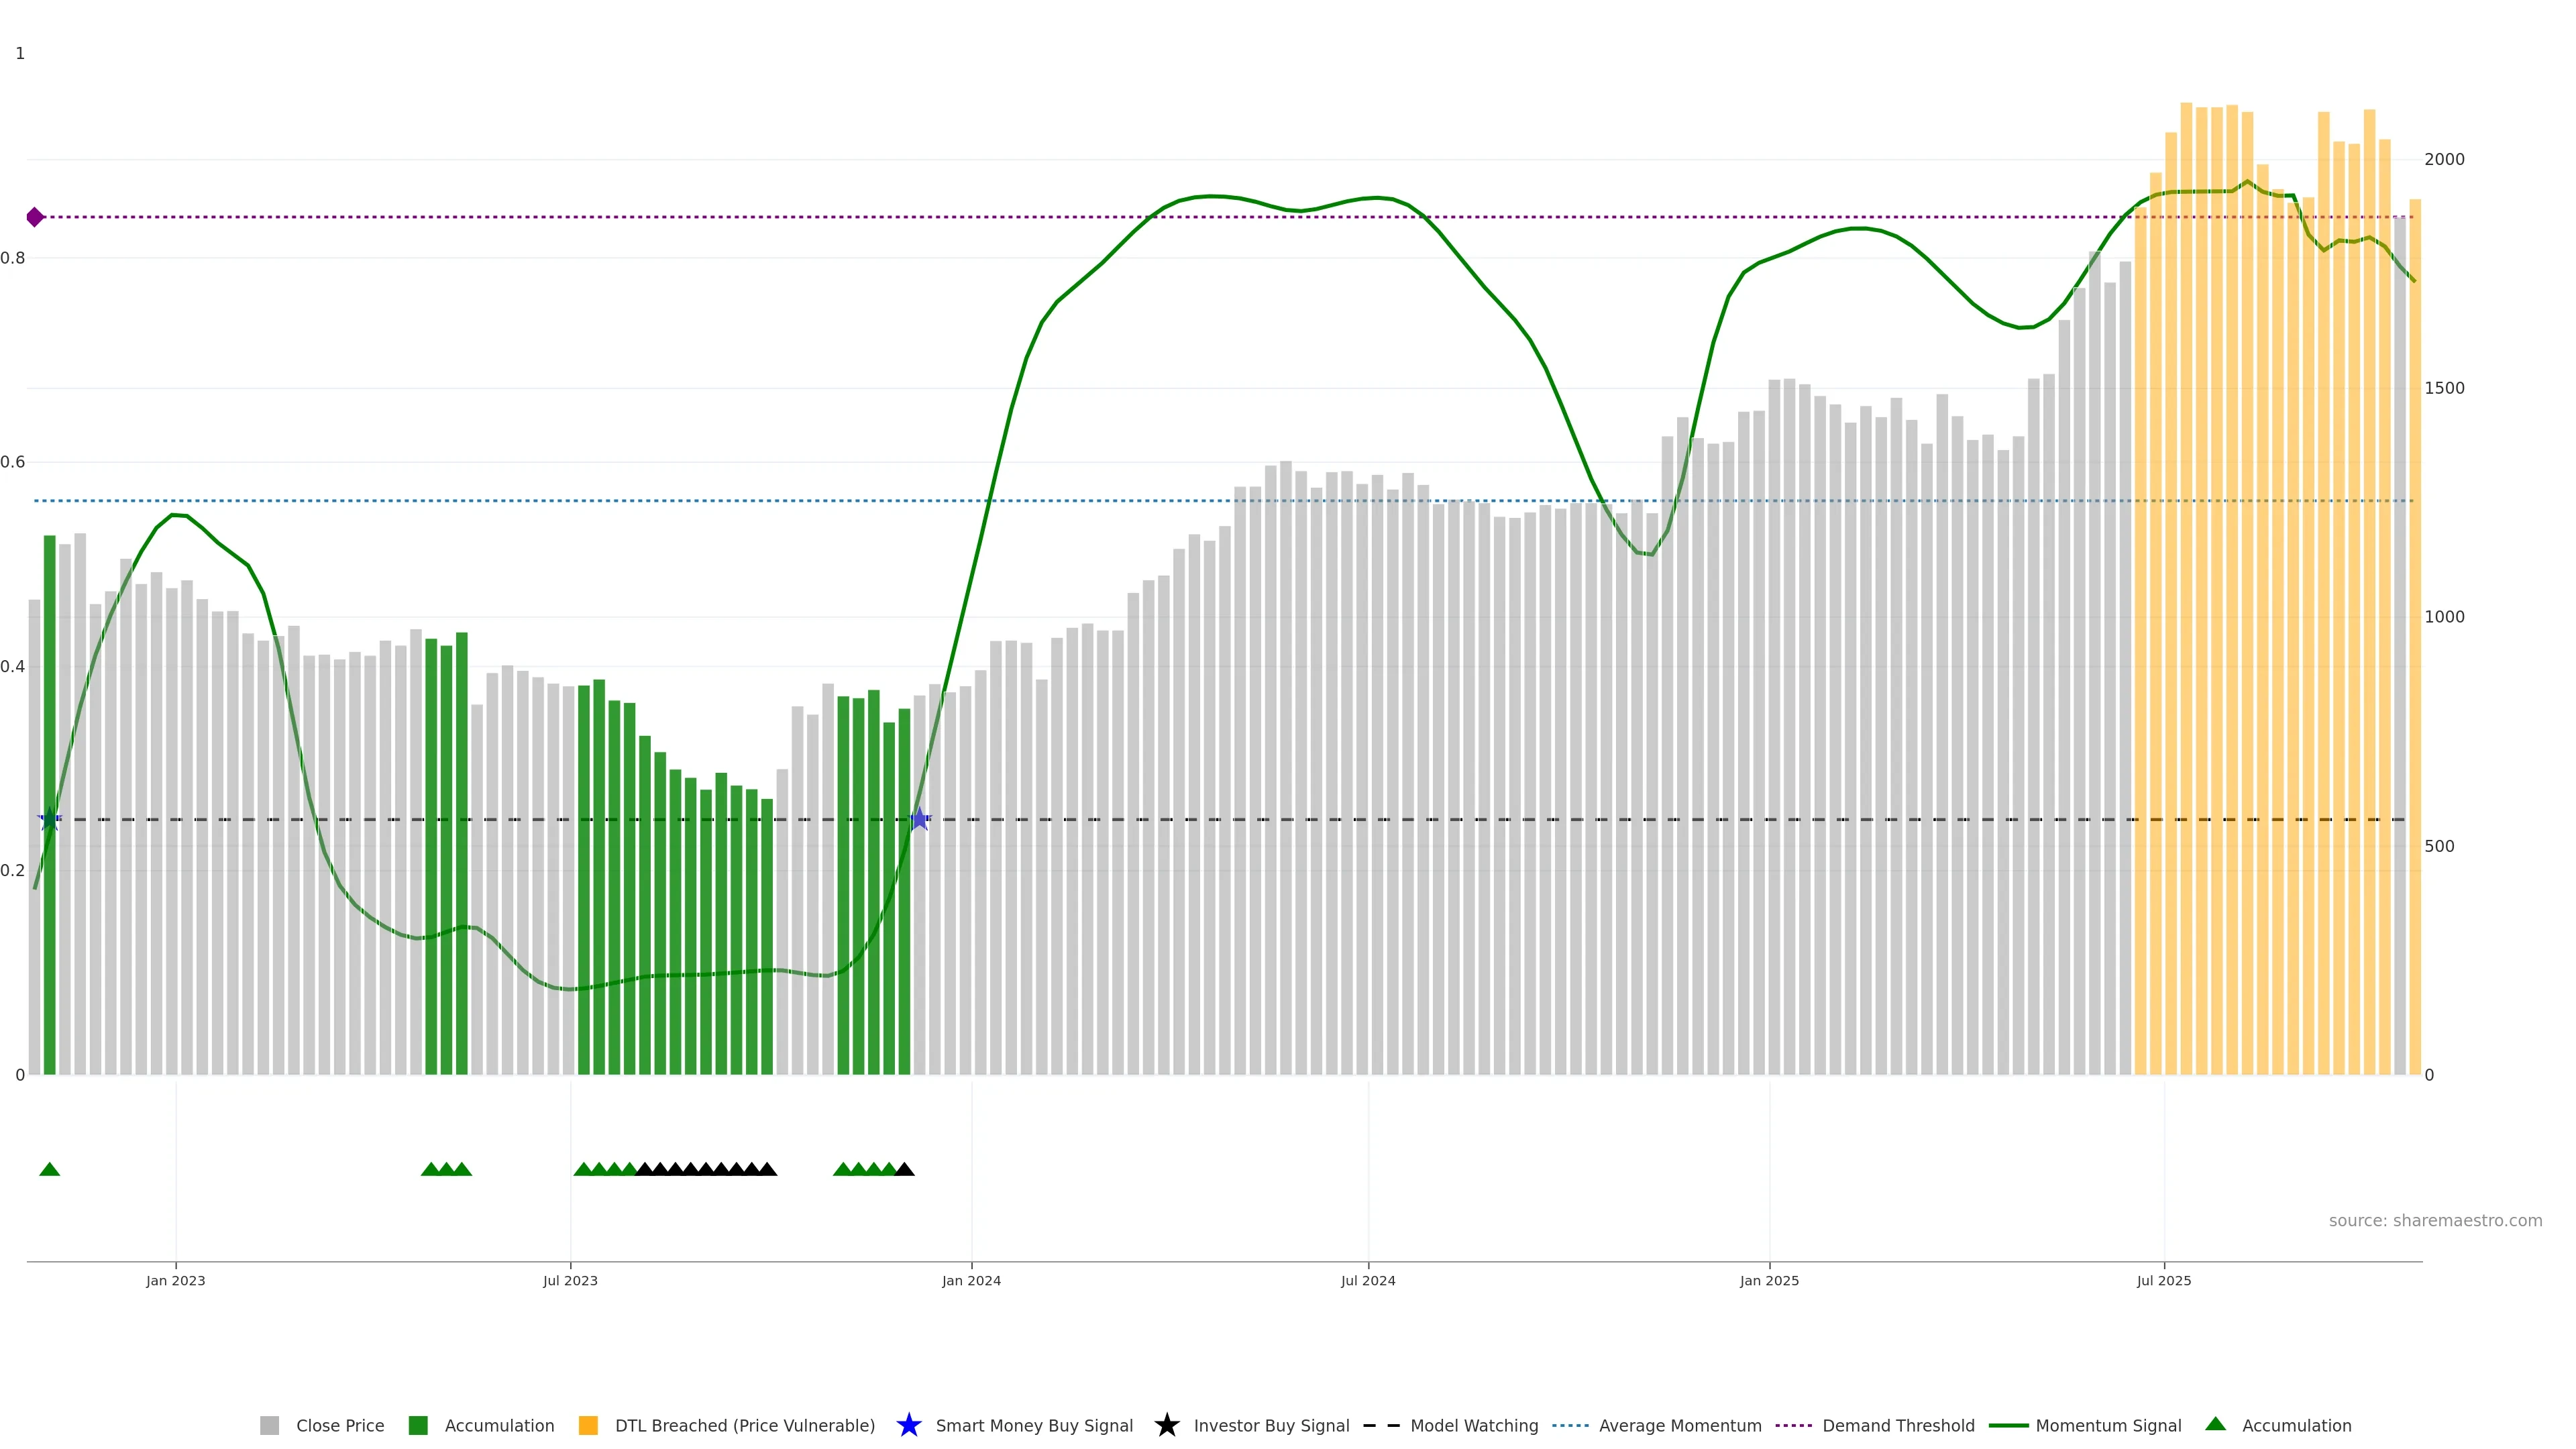Click the dotted purple Demand Threshold legend icon
Viewport: 2576px width, 1449px height.
(1793, 1425)
